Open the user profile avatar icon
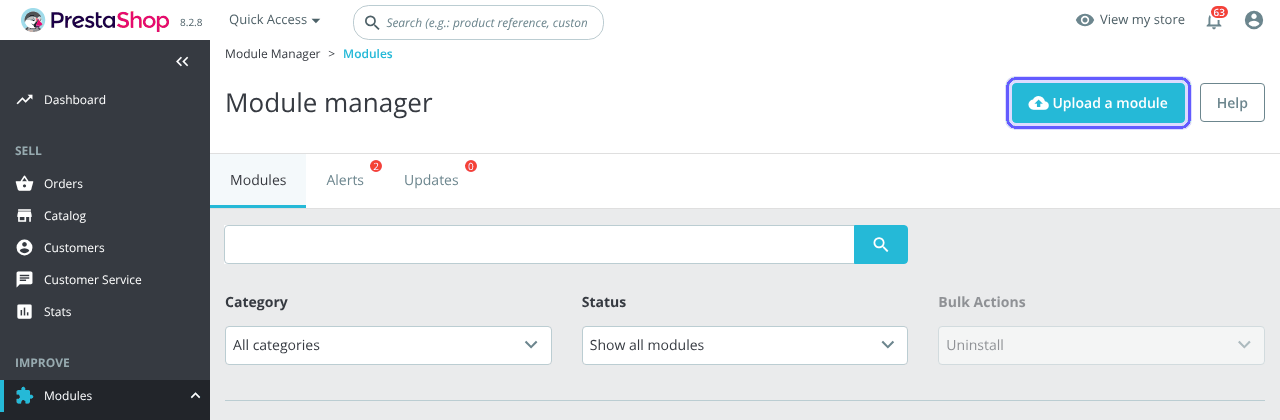Viewport: 1280px width, 420px height. tap(1254, 20)
